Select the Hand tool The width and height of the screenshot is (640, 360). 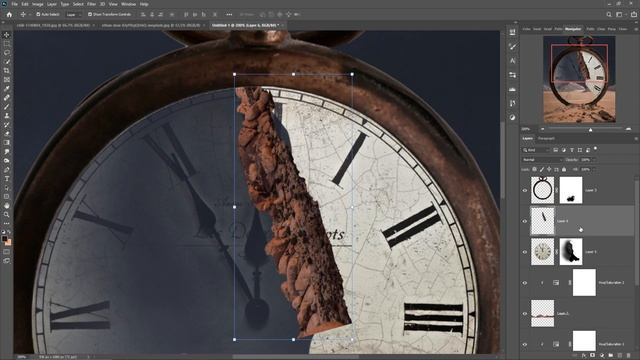[7, 206]
